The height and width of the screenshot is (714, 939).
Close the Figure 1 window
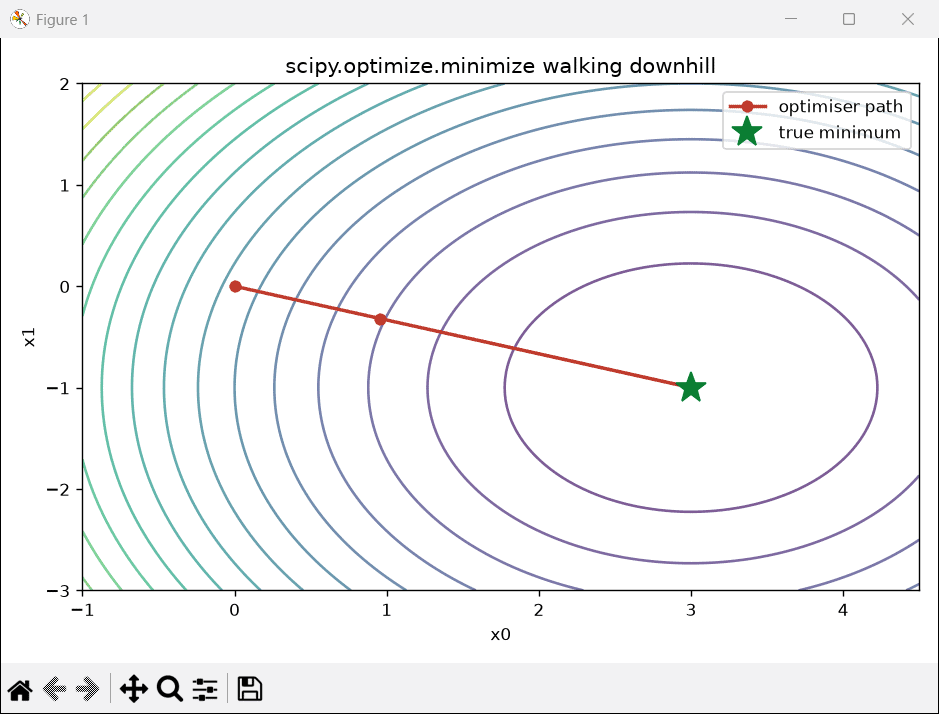[x=908, y=19]
